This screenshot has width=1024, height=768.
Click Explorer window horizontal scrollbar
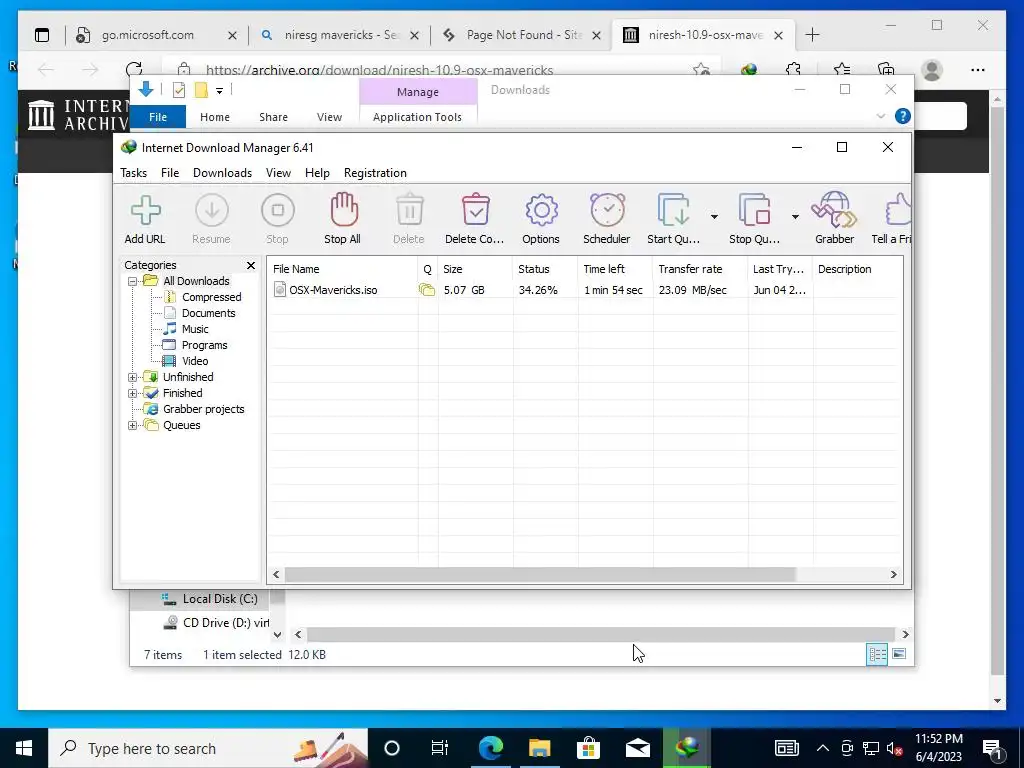pos(601,634)
